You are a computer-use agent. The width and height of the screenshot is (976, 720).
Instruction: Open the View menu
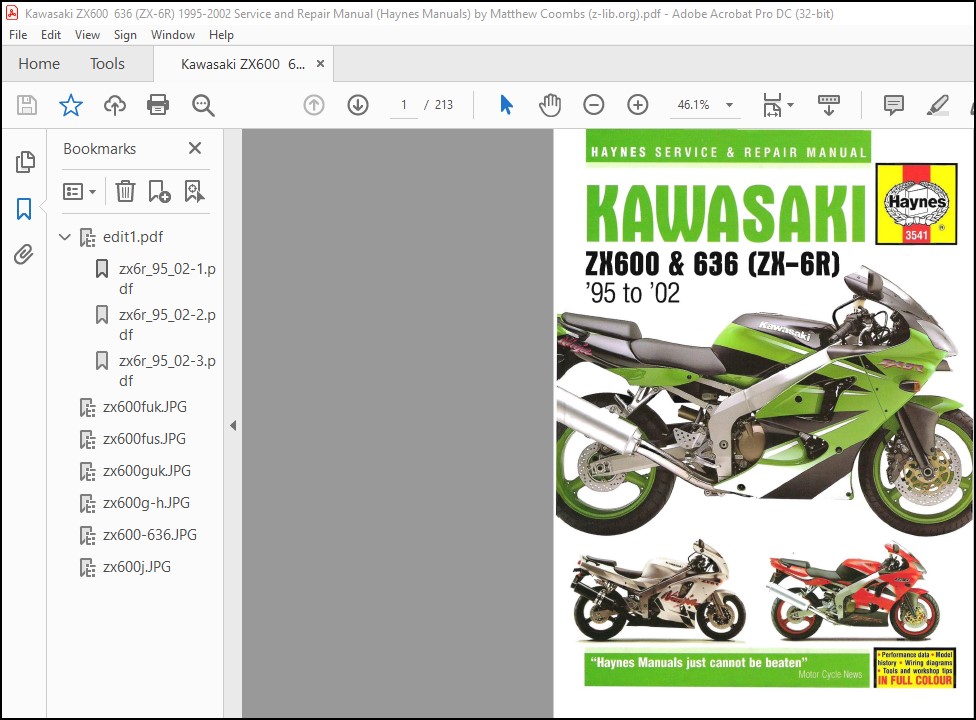tap(87, 35)
